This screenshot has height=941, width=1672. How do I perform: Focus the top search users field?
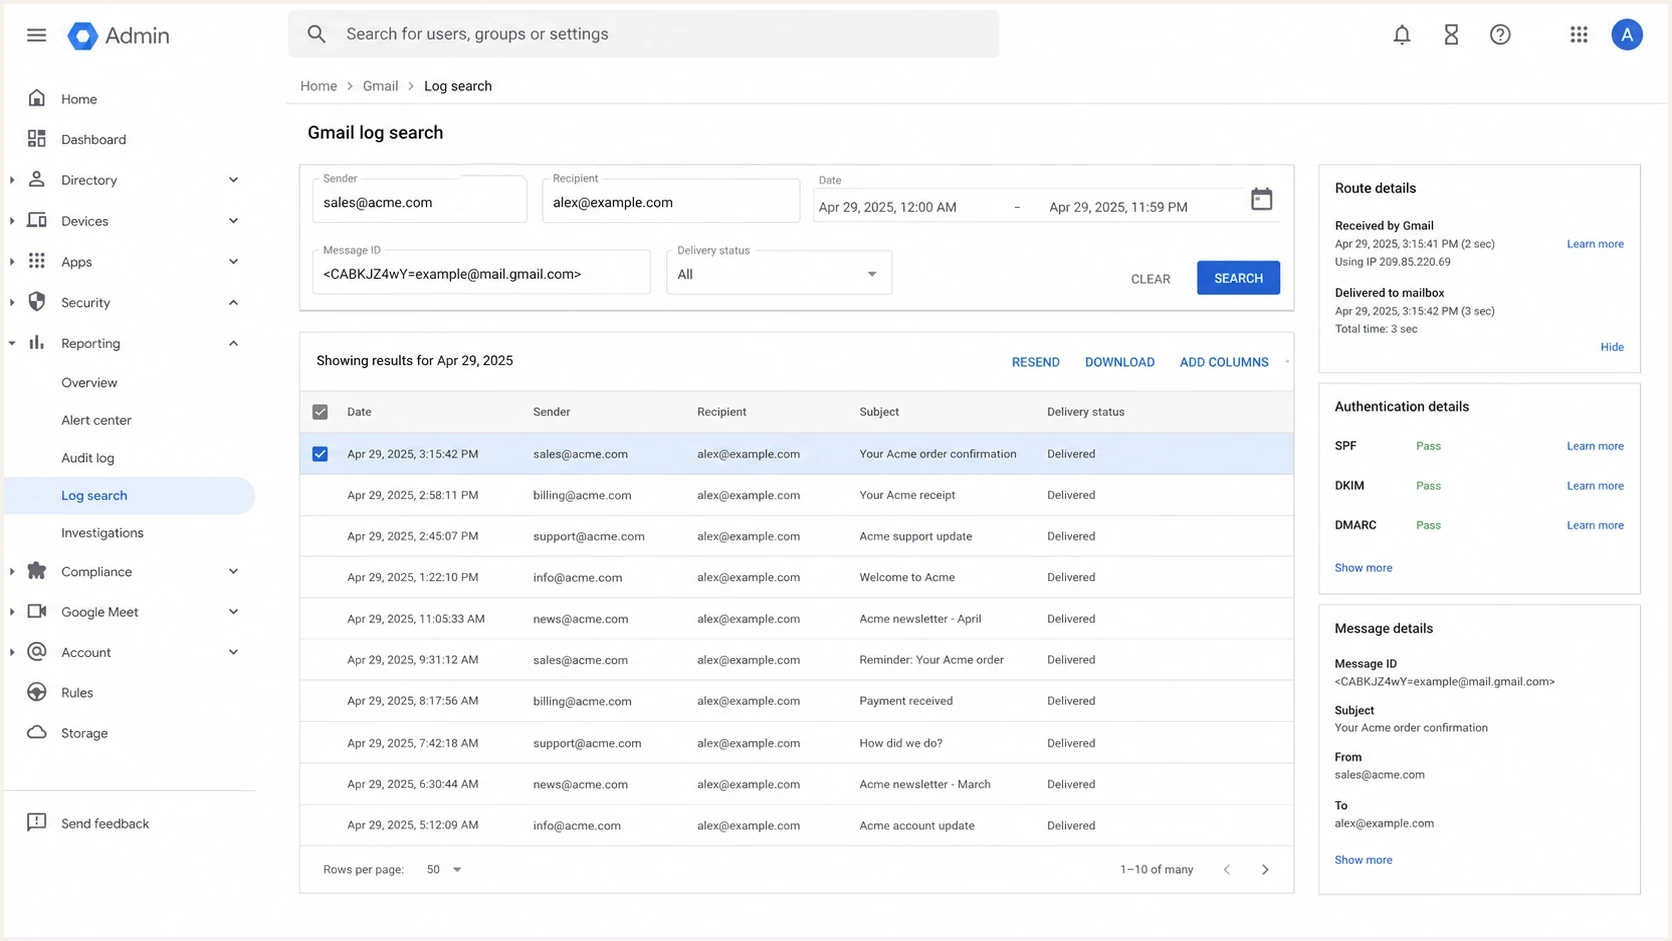(643, 34)
